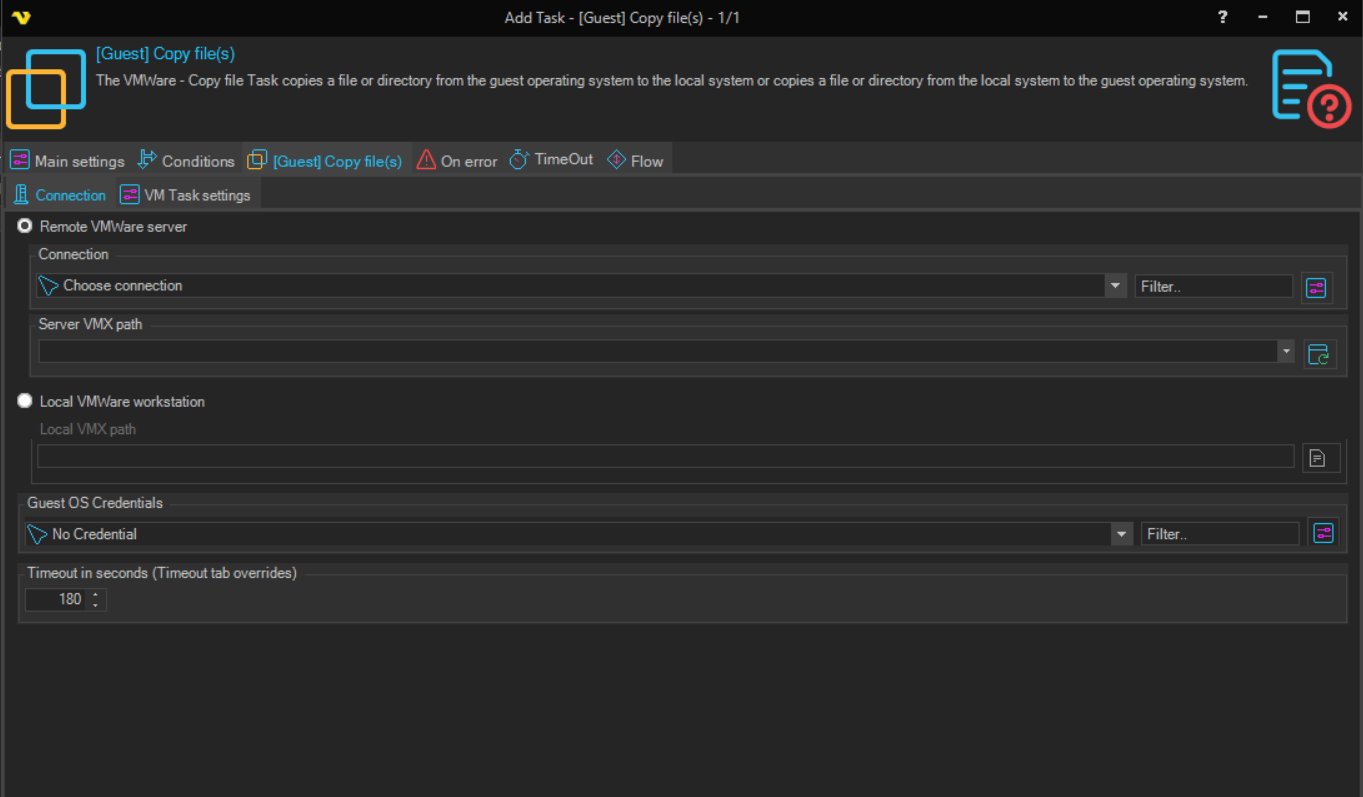Go to the On error tab
The width and height of the screenshot is (1363, 797).
(457, 160)
